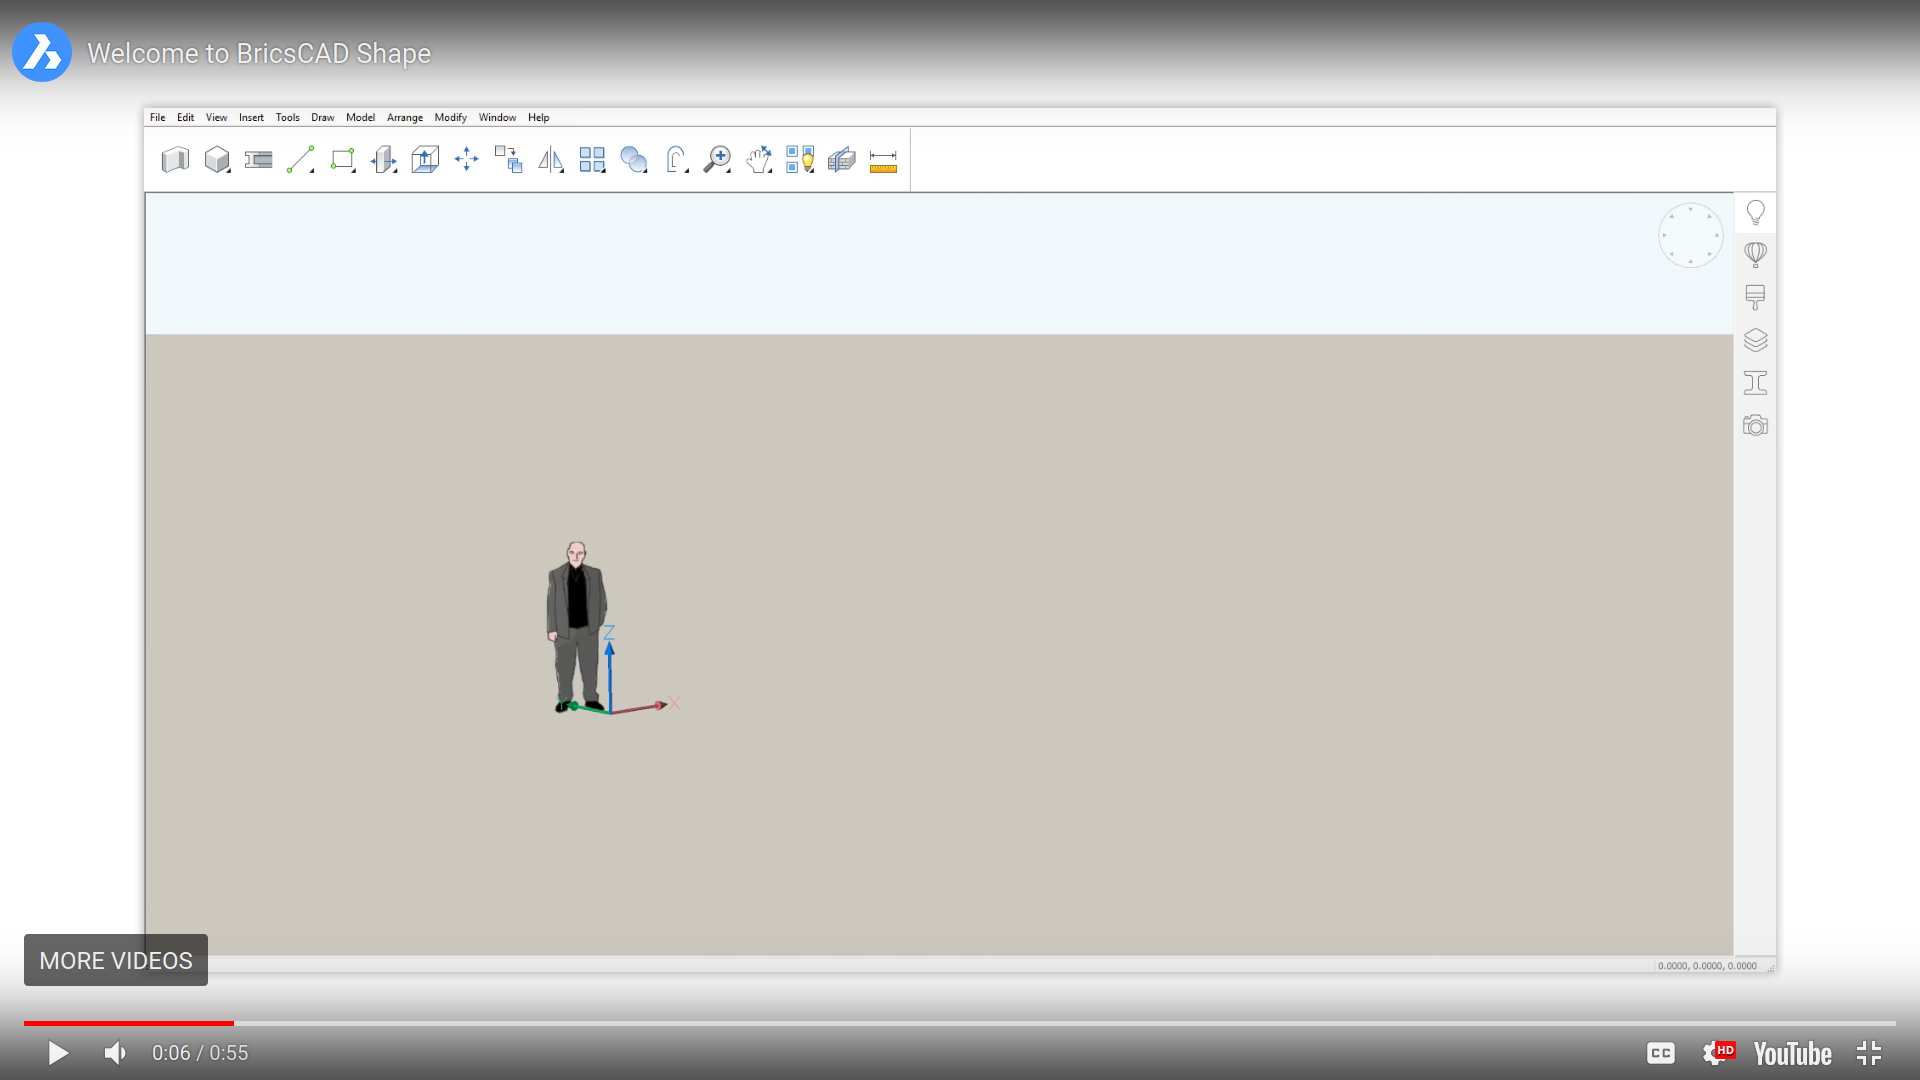The image size is (1920, 1080).
Task: Click the connect walls tool icon
Action: [x=258, y=160]
